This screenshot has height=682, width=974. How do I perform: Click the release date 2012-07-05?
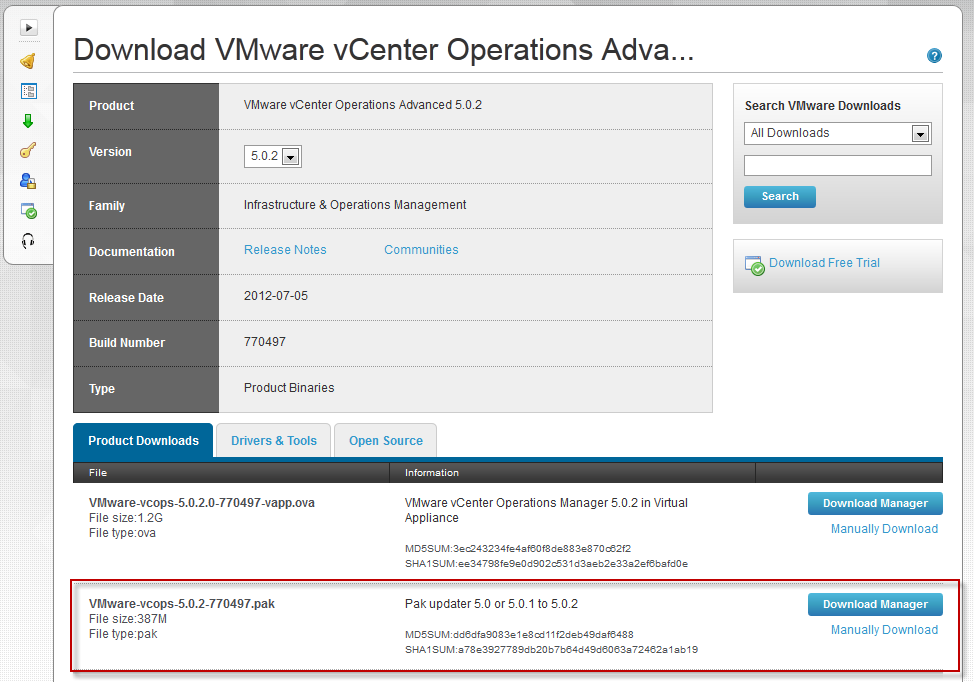tap(276, 296)
